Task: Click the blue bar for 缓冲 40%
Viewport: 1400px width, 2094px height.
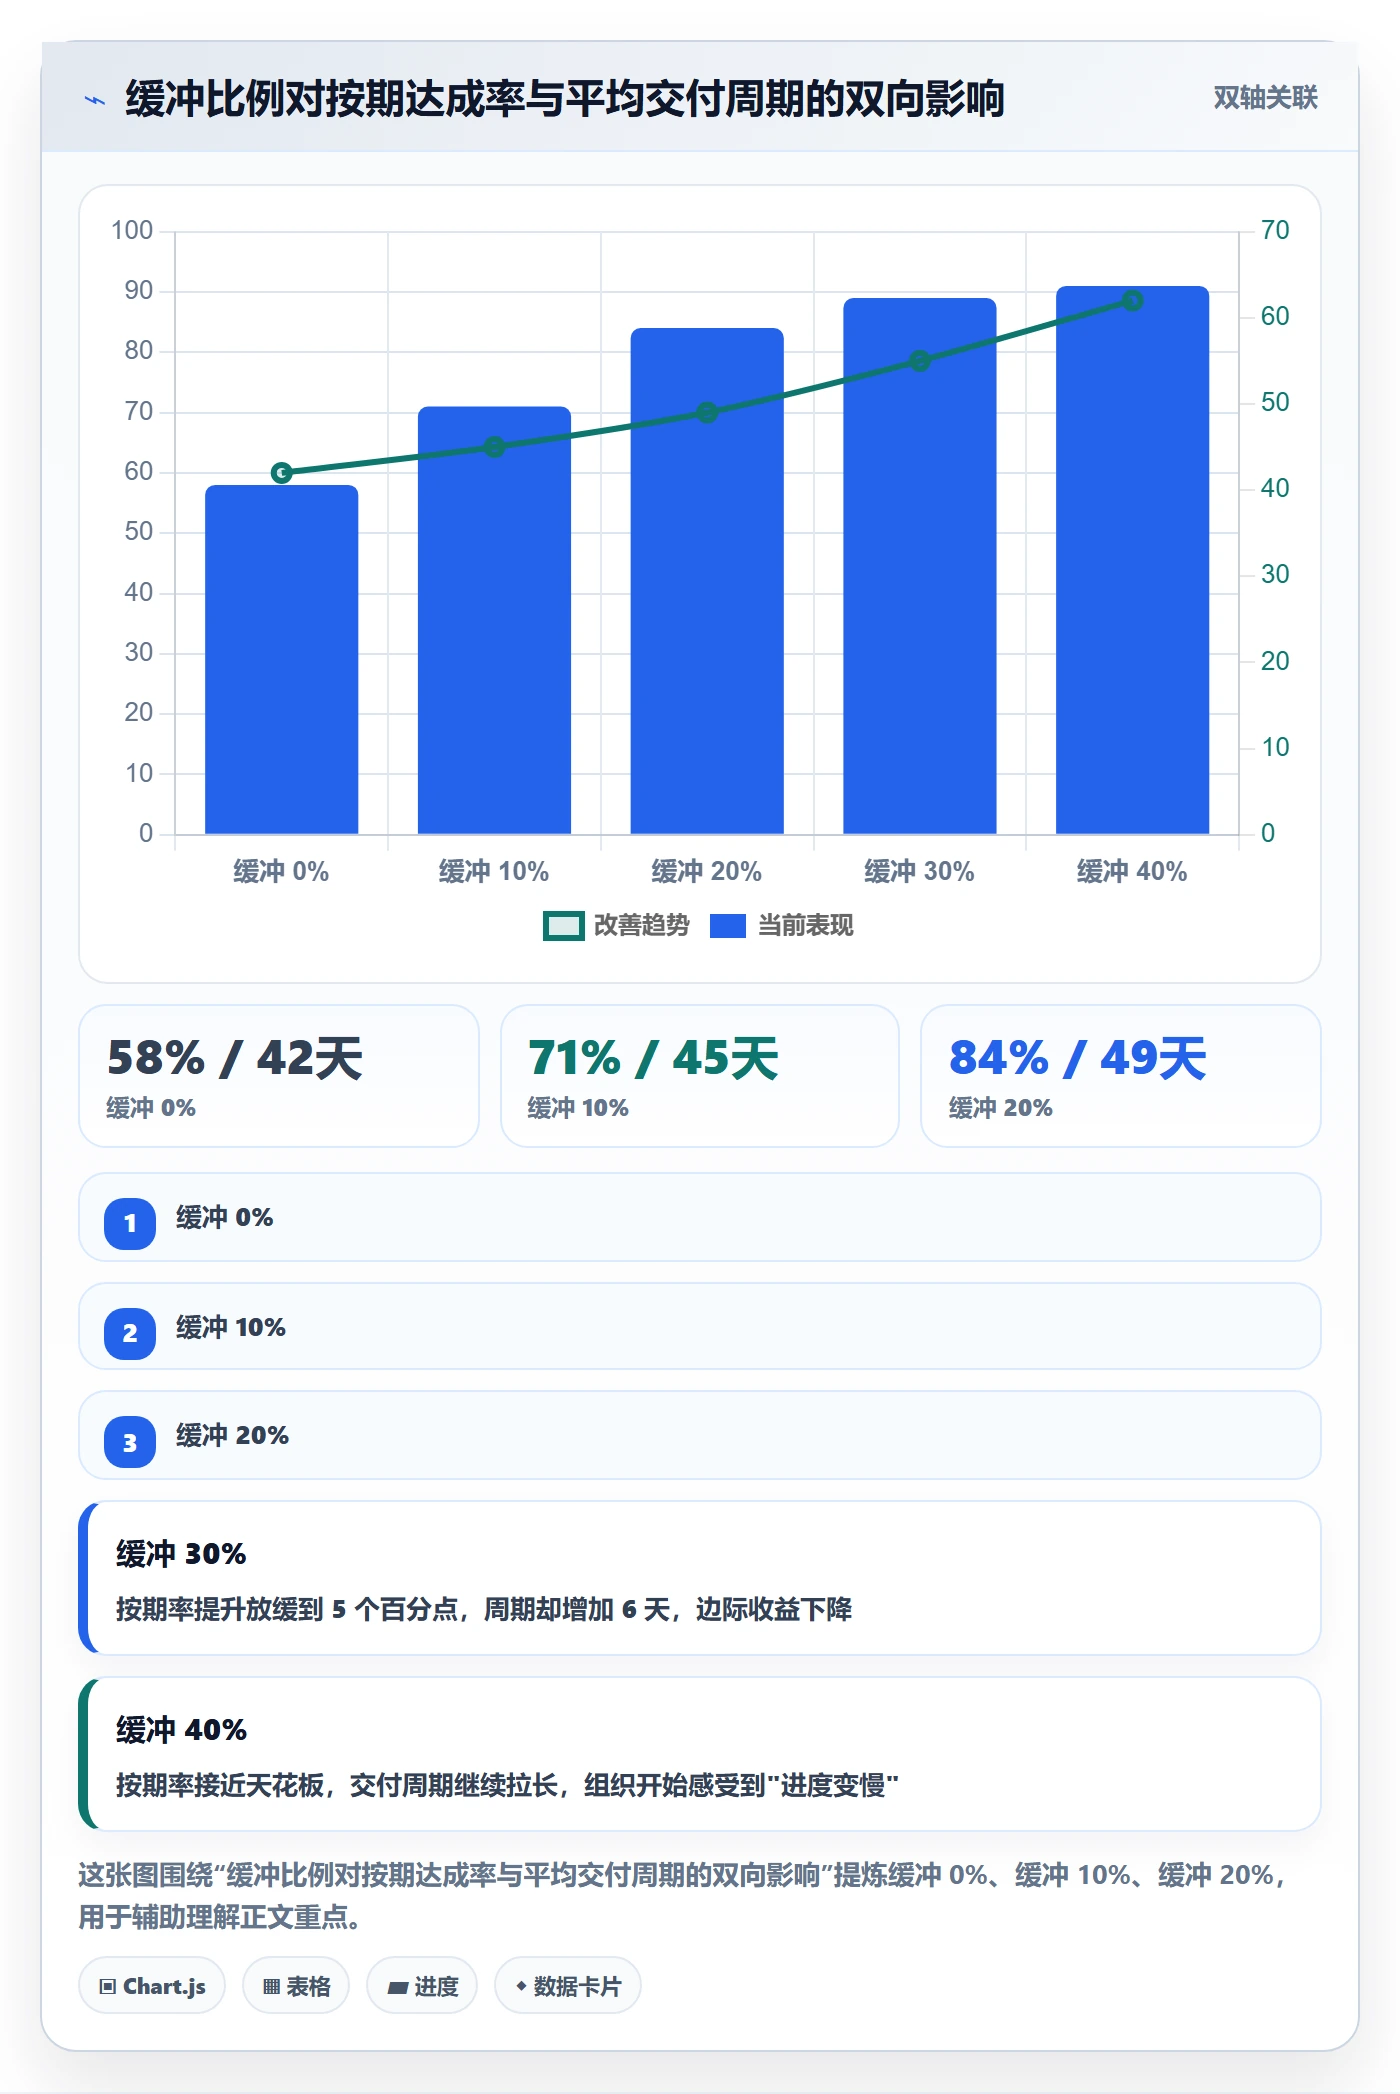Action: [1132, 560]
